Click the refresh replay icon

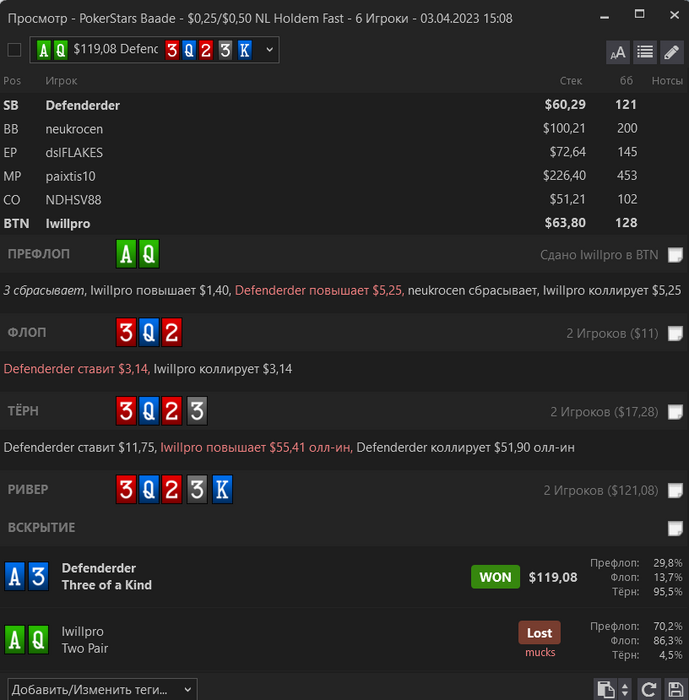click(648, 689)
